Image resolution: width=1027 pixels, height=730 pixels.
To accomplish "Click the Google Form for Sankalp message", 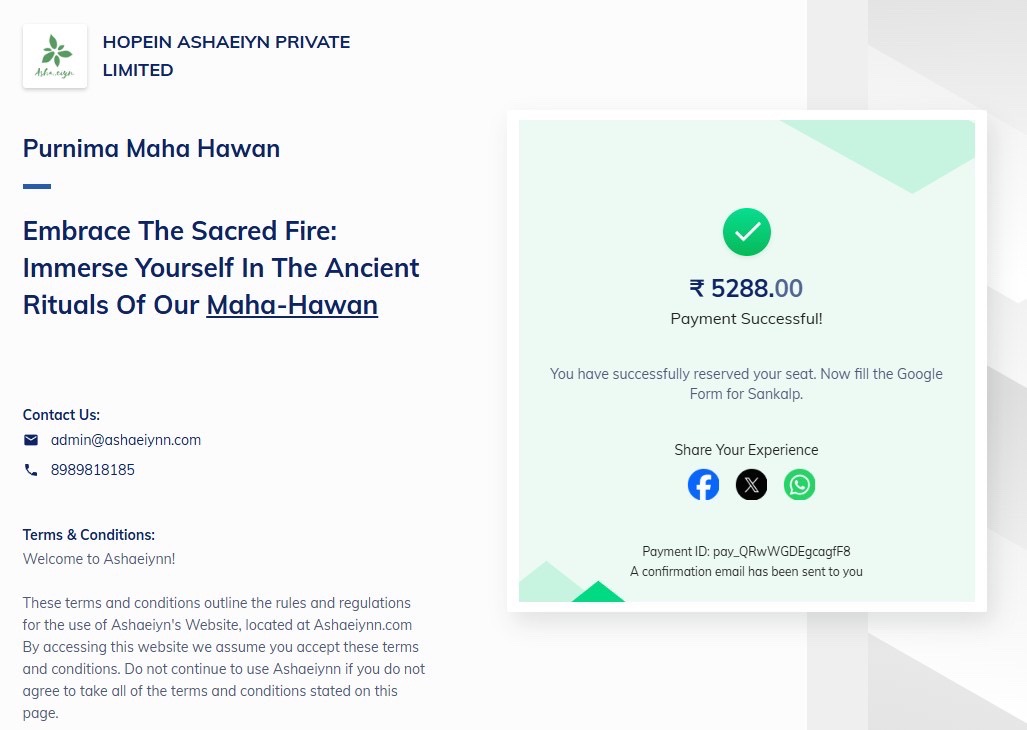I will pos(746,384).
